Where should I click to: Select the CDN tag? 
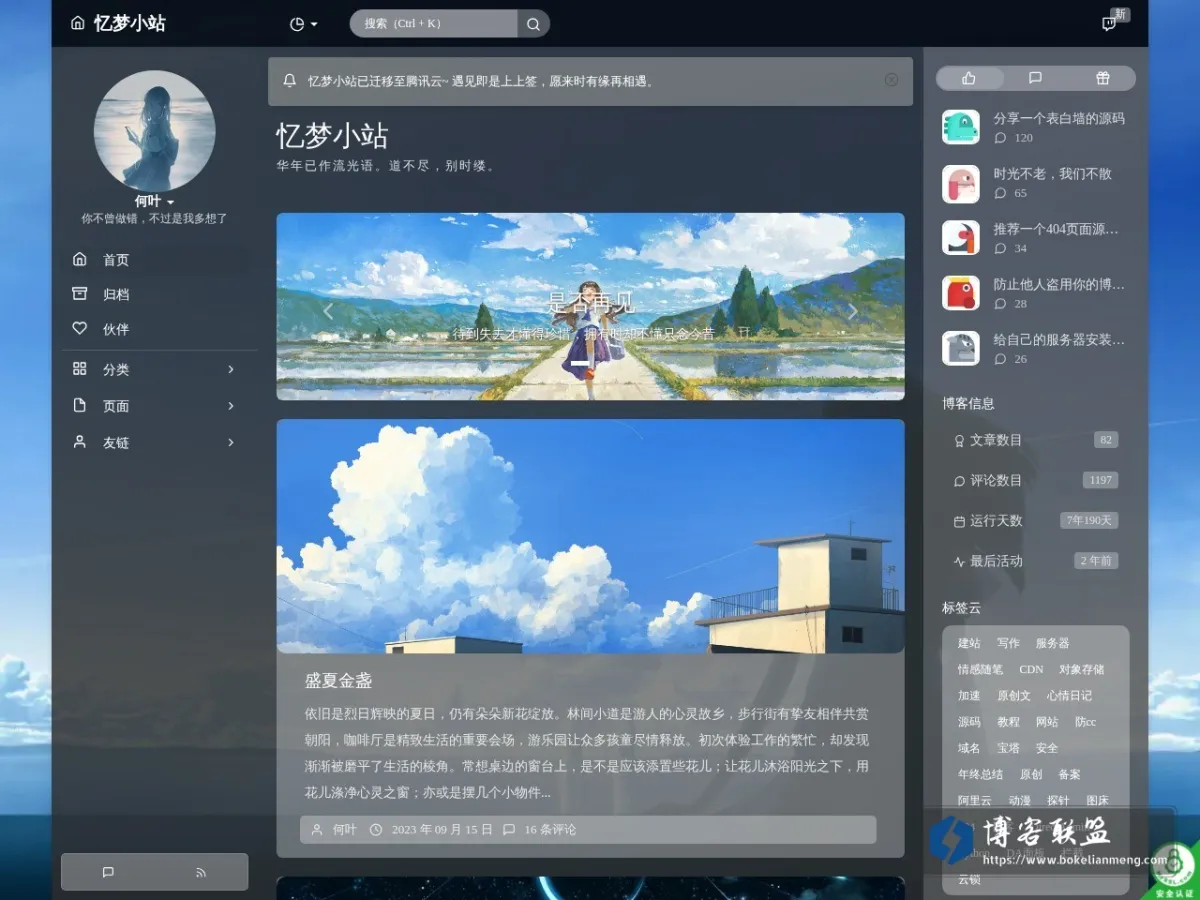[1031, 669]
